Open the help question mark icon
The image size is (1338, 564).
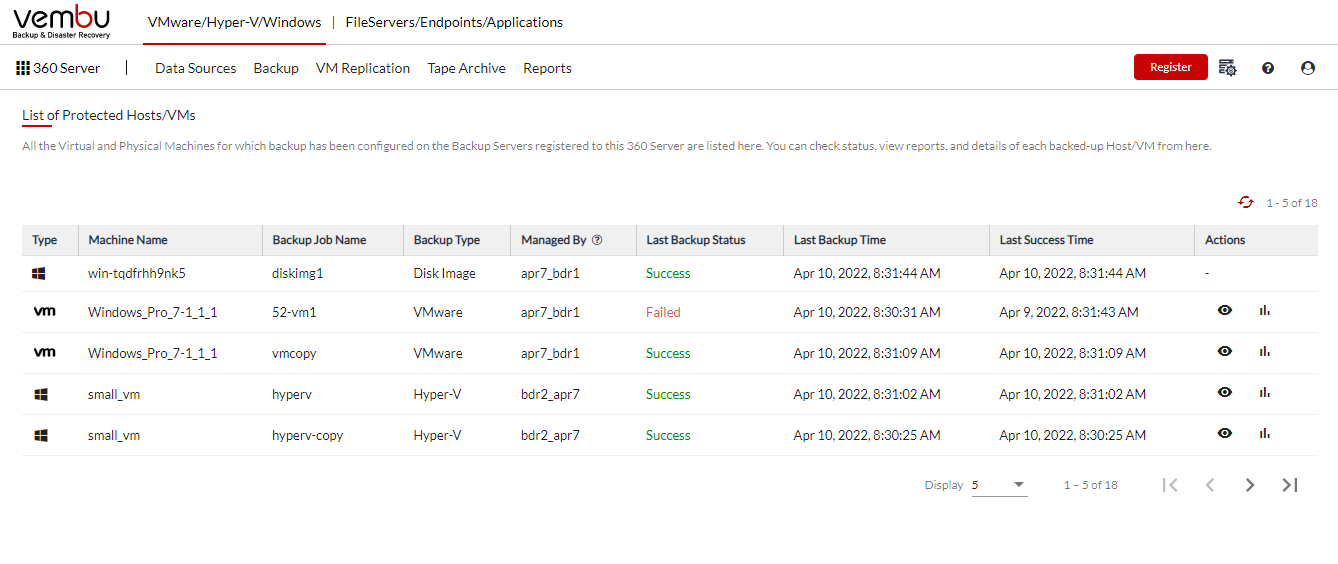point(1268,68)
